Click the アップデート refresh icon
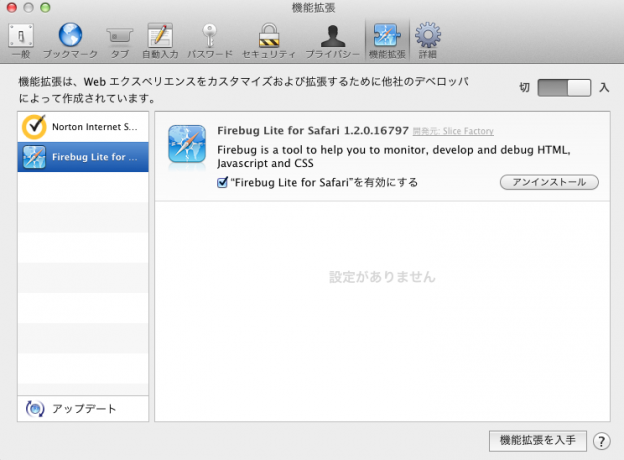624x460 pixels. click(35, 409)
